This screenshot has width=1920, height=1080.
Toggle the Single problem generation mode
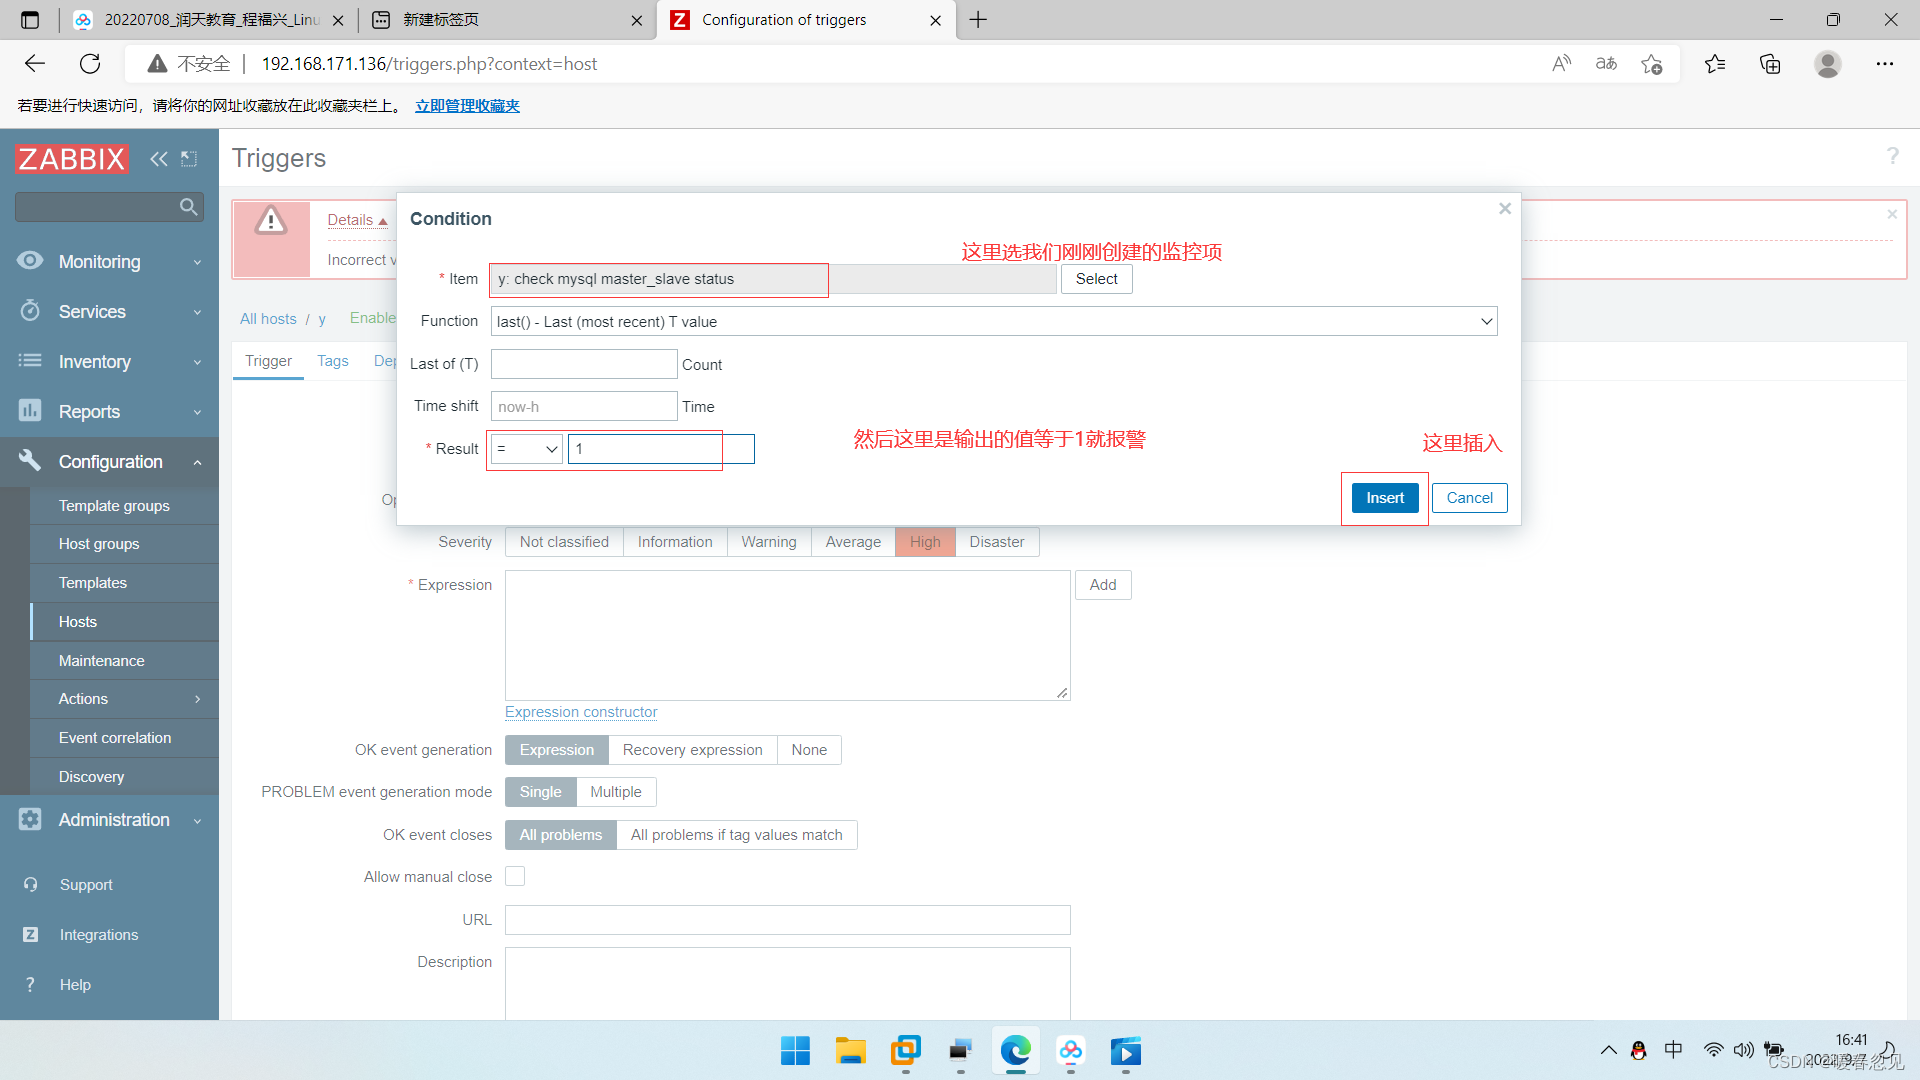tap(539, 791)
